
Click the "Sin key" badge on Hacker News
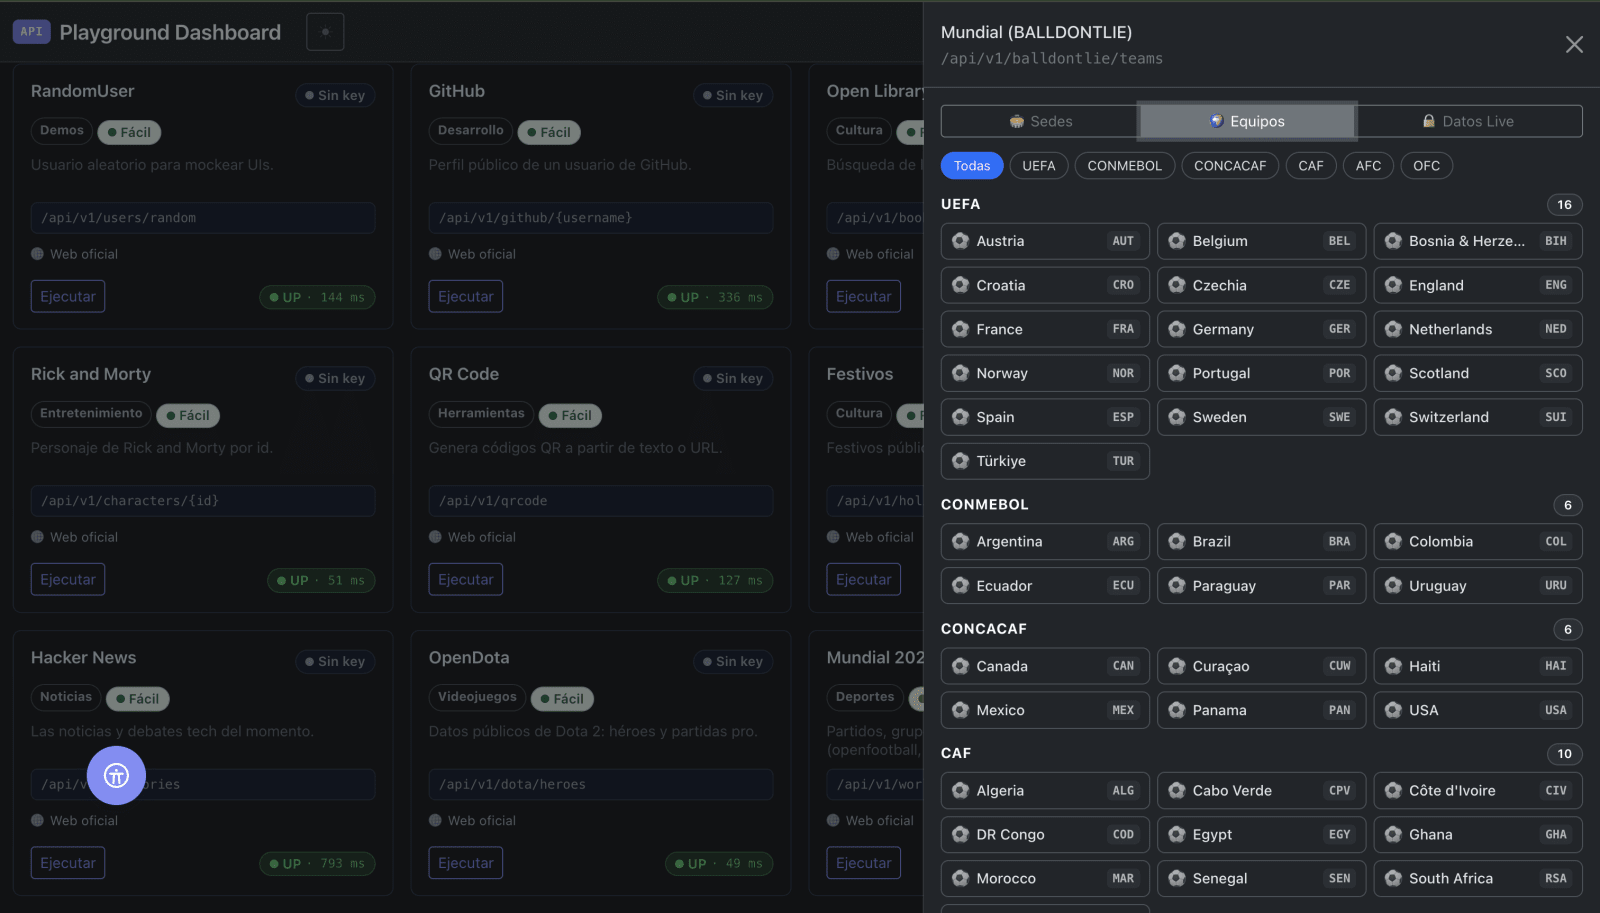click(335, 662)
